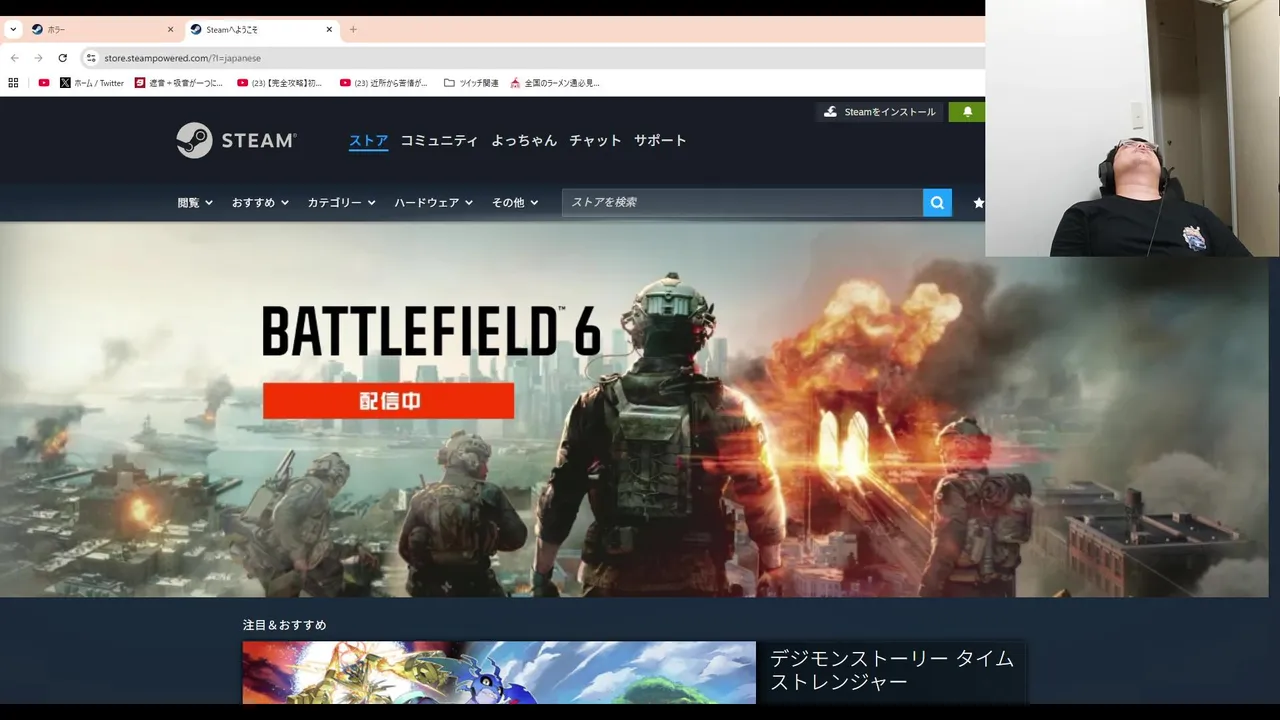1280x720 pixels.
Task: Expand the ツイッチ関連 bookmark folder
Action: click(471, 83)
